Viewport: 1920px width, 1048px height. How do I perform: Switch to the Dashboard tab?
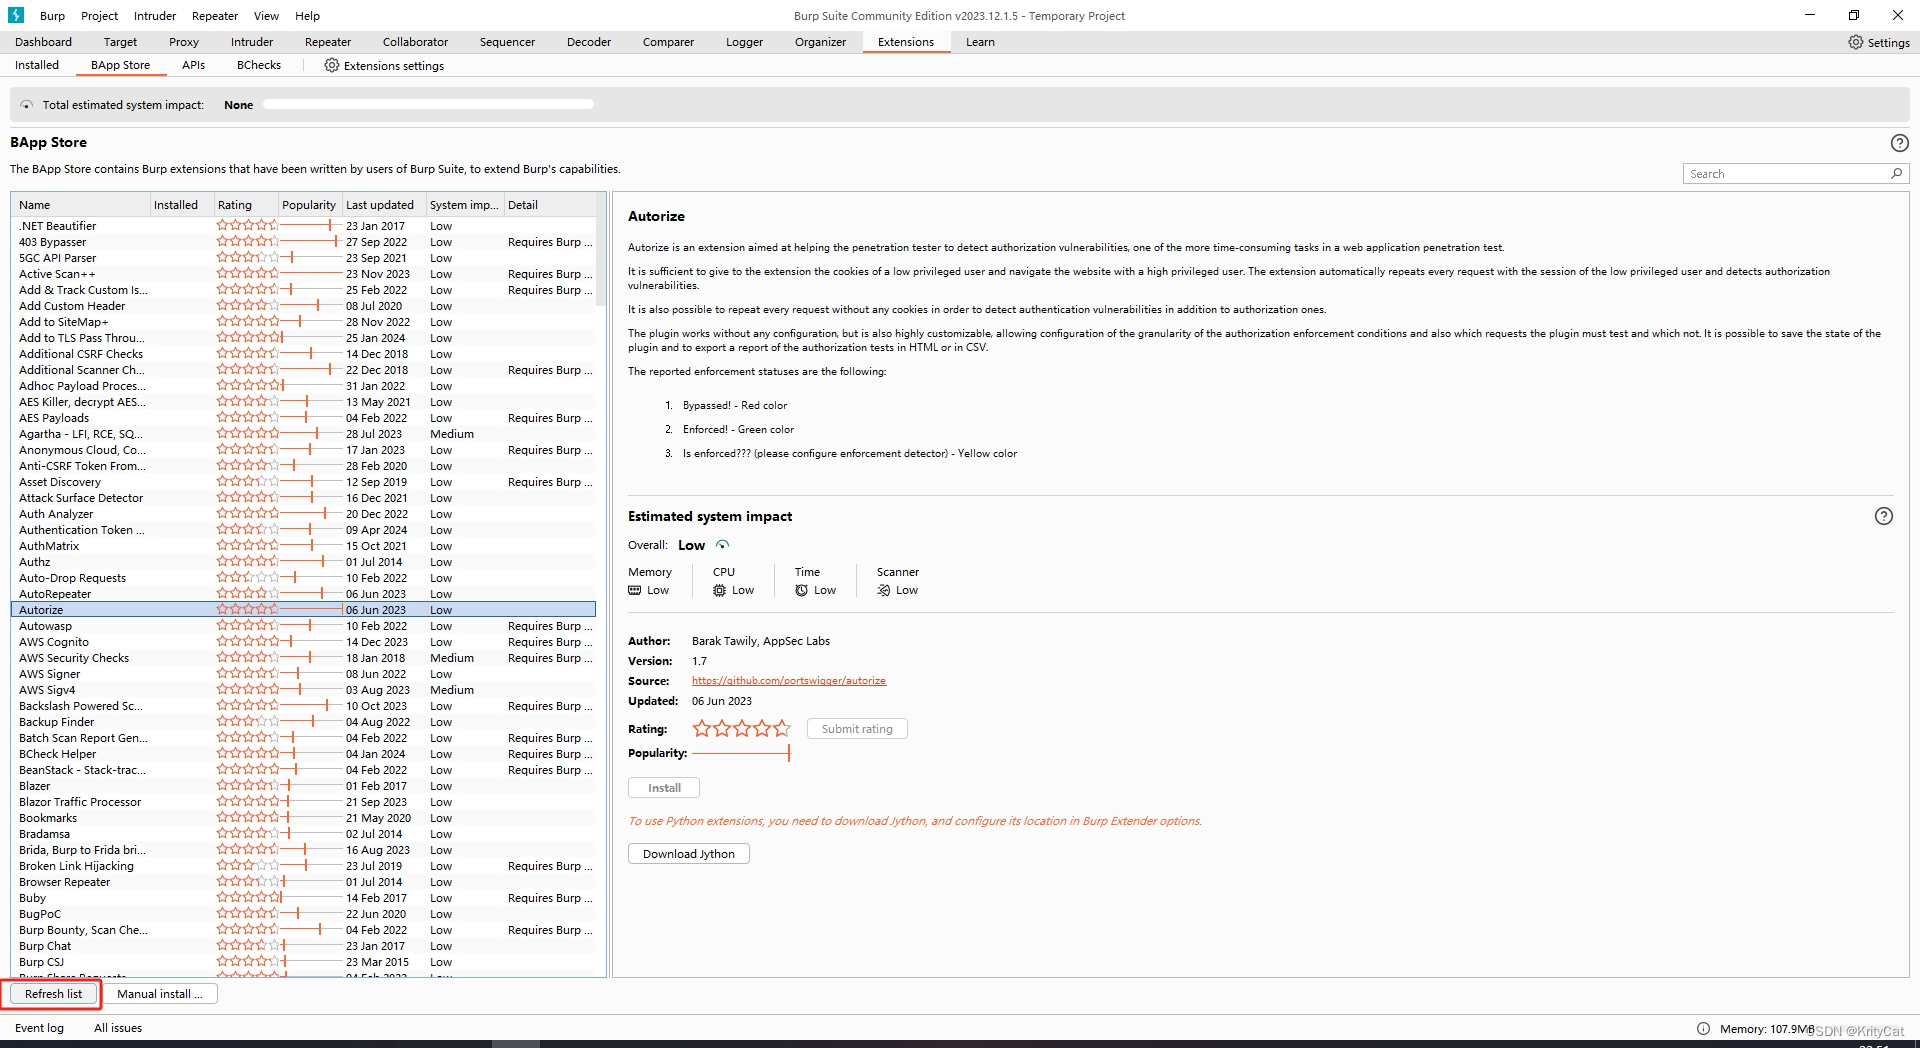point(43,42)
